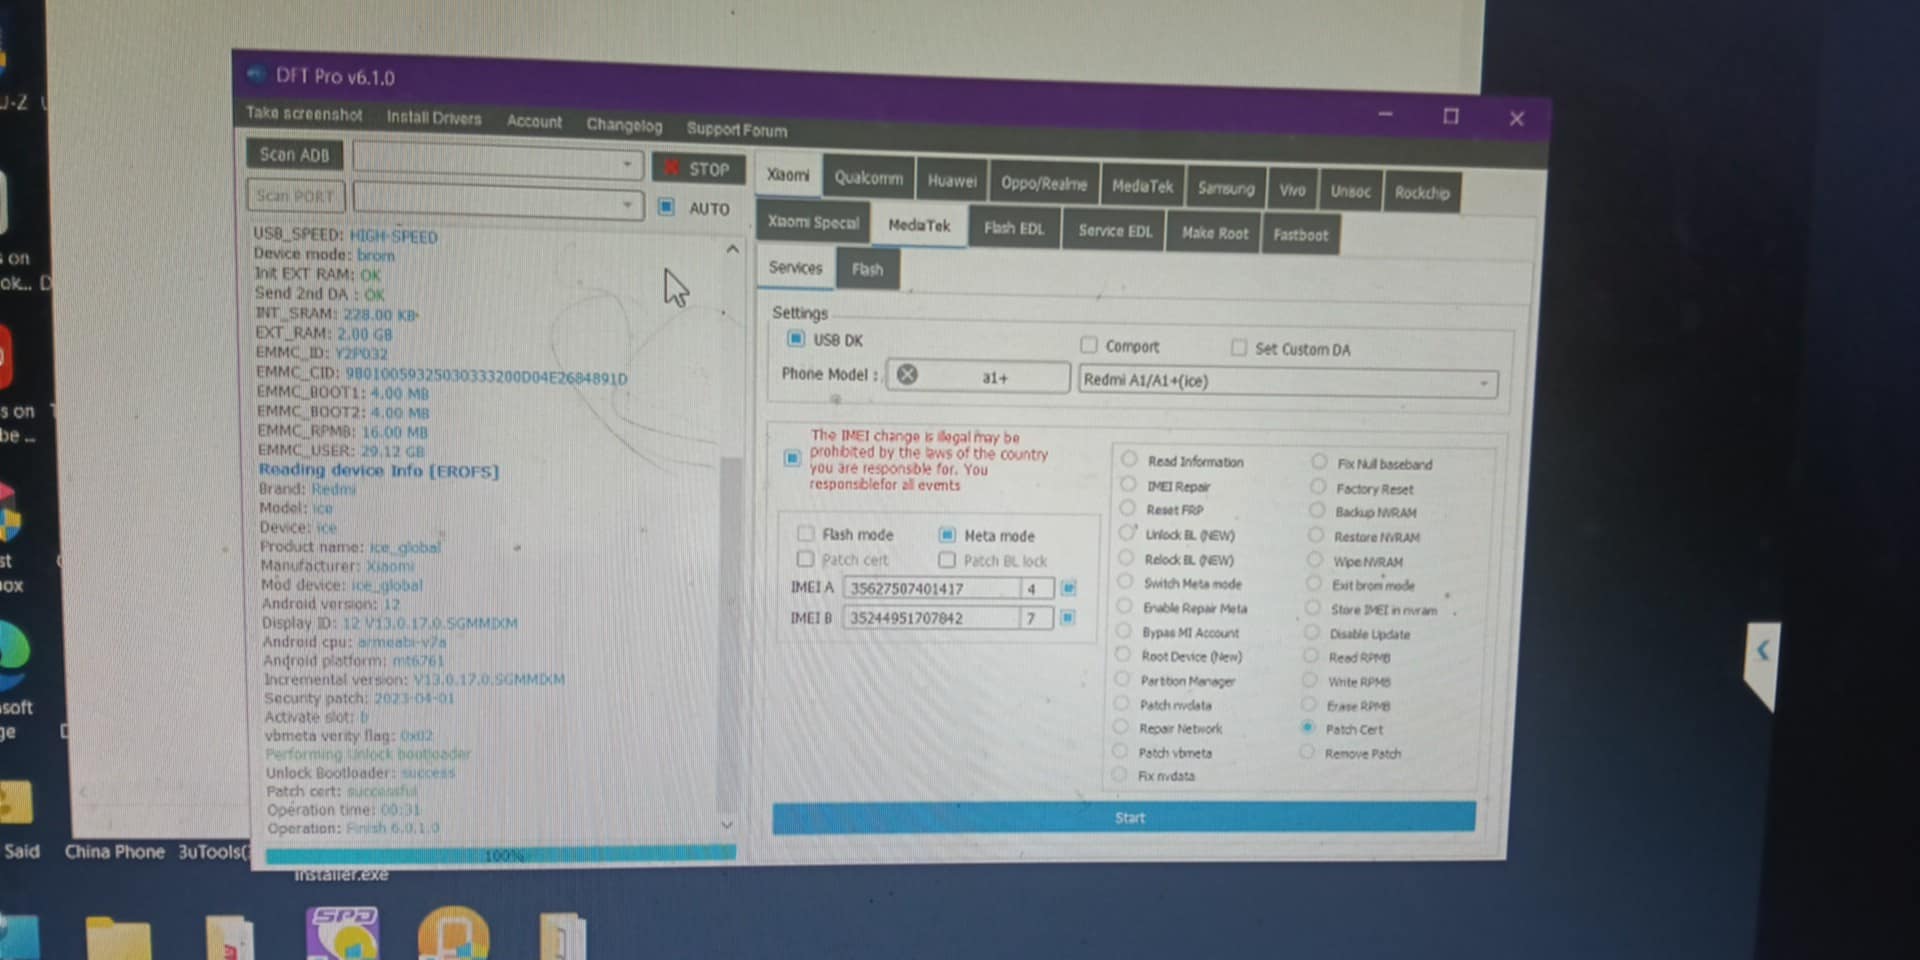
Task: Enable Patch BL lock checkbox
Action: pos(946,560)
